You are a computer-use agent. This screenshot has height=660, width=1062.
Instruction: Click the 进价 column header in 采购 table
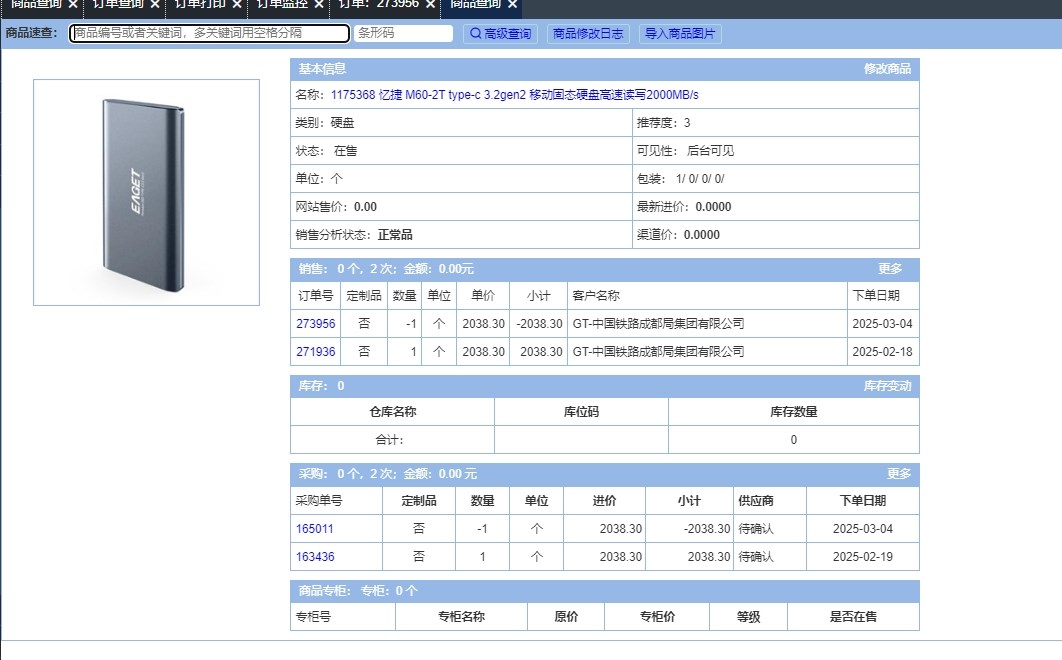(604, 501)
